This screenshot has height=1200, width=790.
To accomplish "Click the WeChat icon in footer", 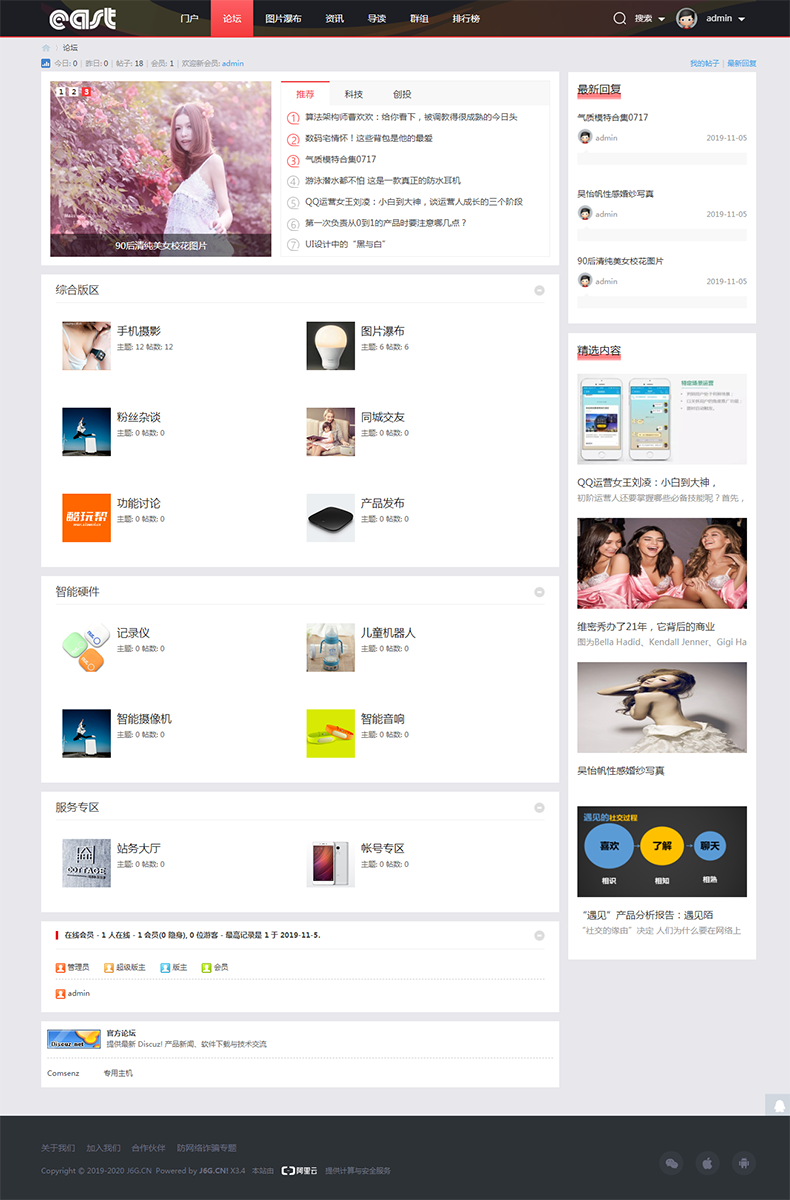I will (672, 1163).
